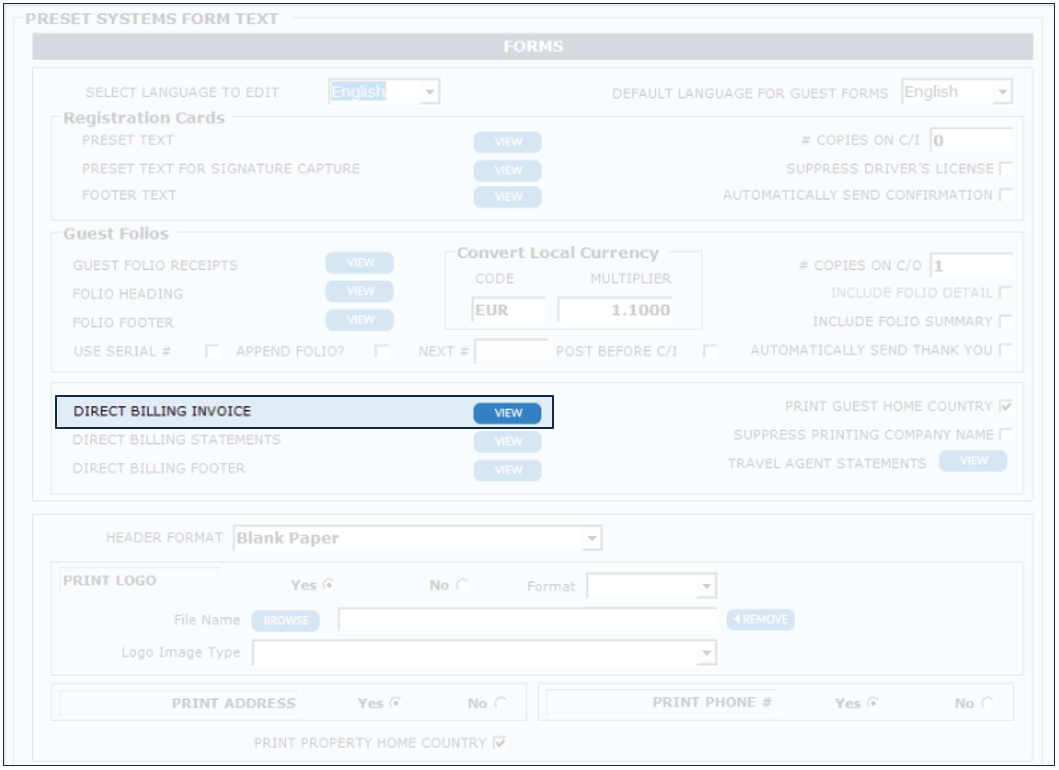1059x770 pixels.
Task: Open VIEW for Direct Billing Footer
Action: 507,470
